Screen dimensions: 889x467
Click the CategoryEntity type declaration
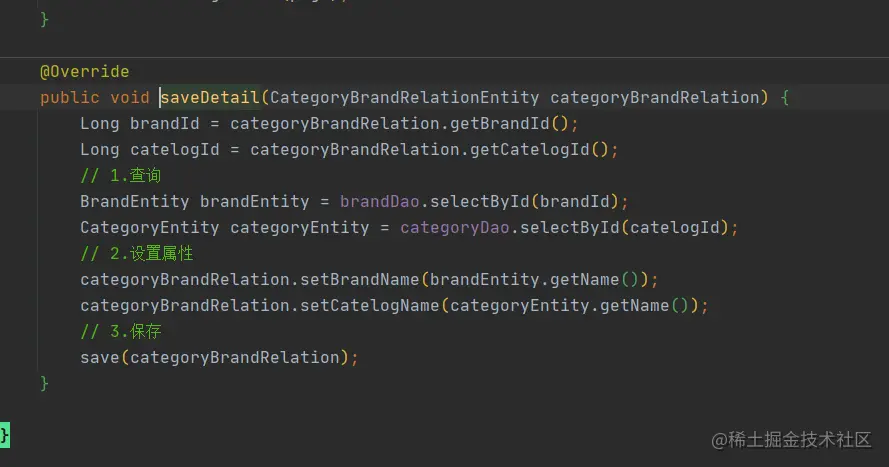(x=150, y=227)
